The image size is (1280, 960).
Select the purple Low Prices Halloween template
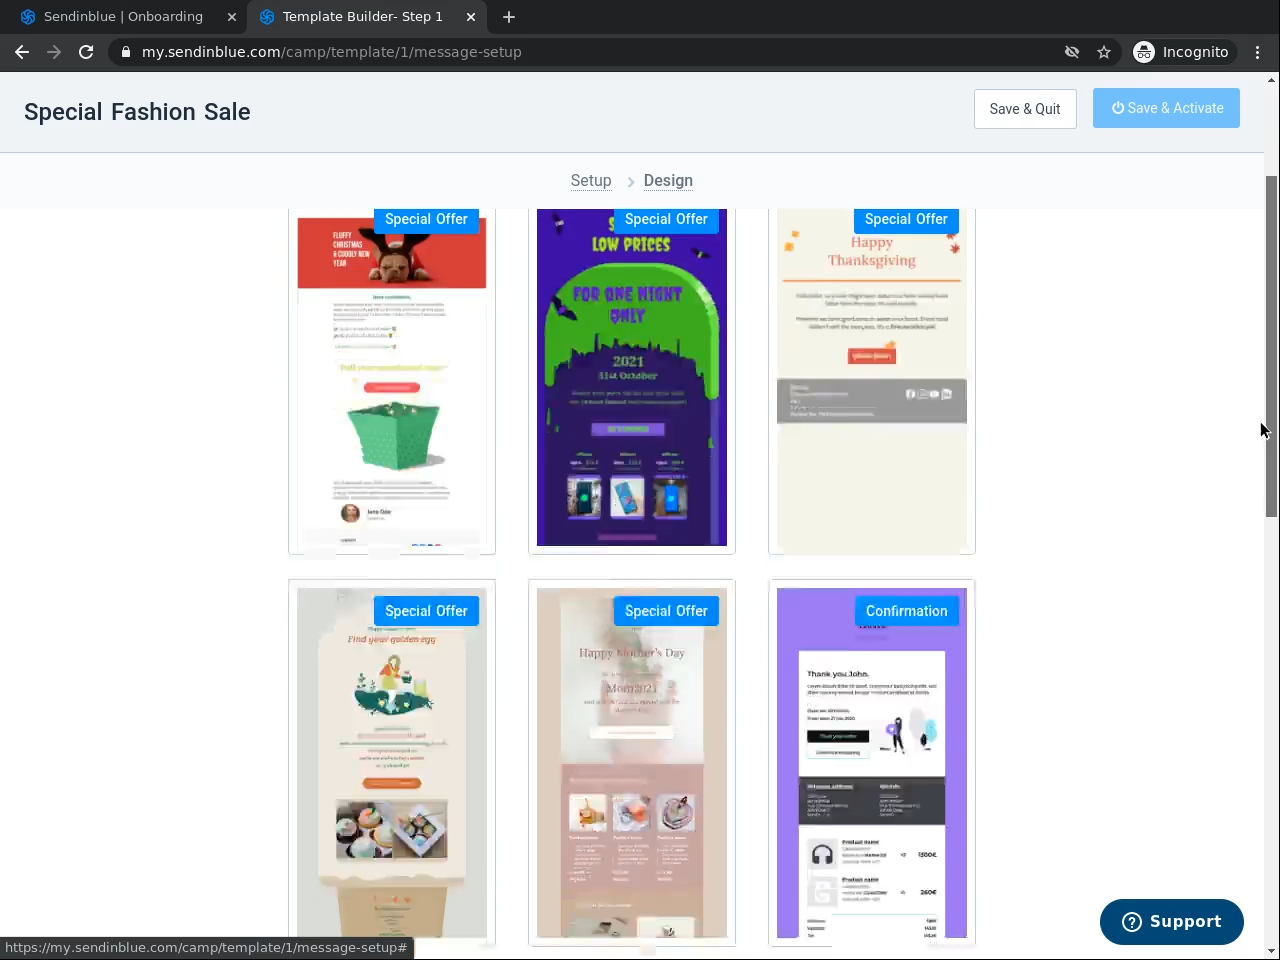tap(632, 381)
